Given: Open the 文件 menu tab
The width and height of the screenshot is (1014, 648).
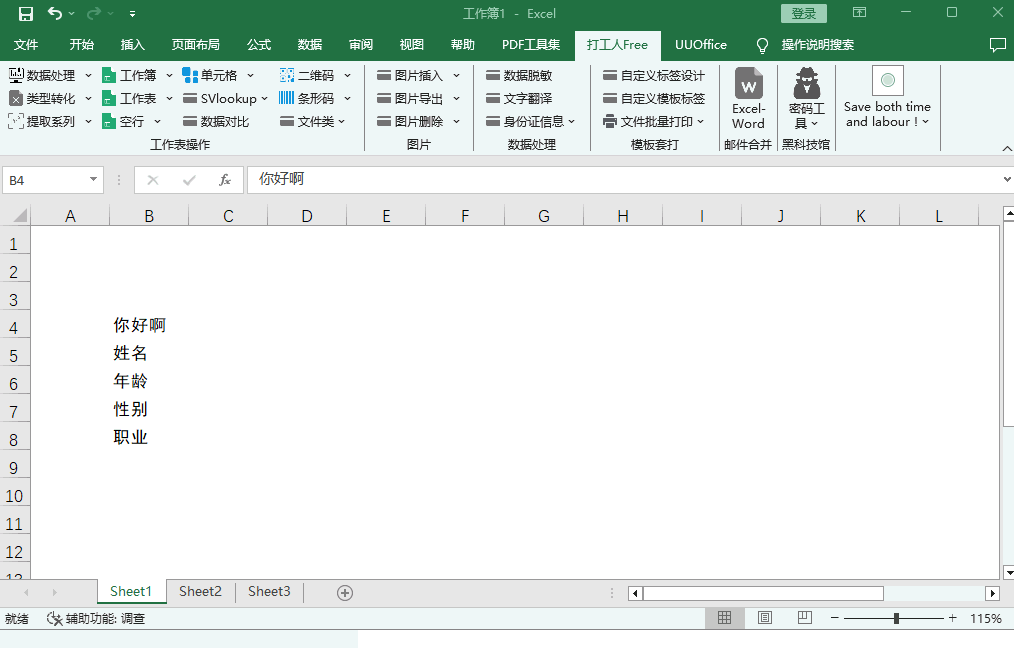Looking at the screenshot, I should coord(26,45).
